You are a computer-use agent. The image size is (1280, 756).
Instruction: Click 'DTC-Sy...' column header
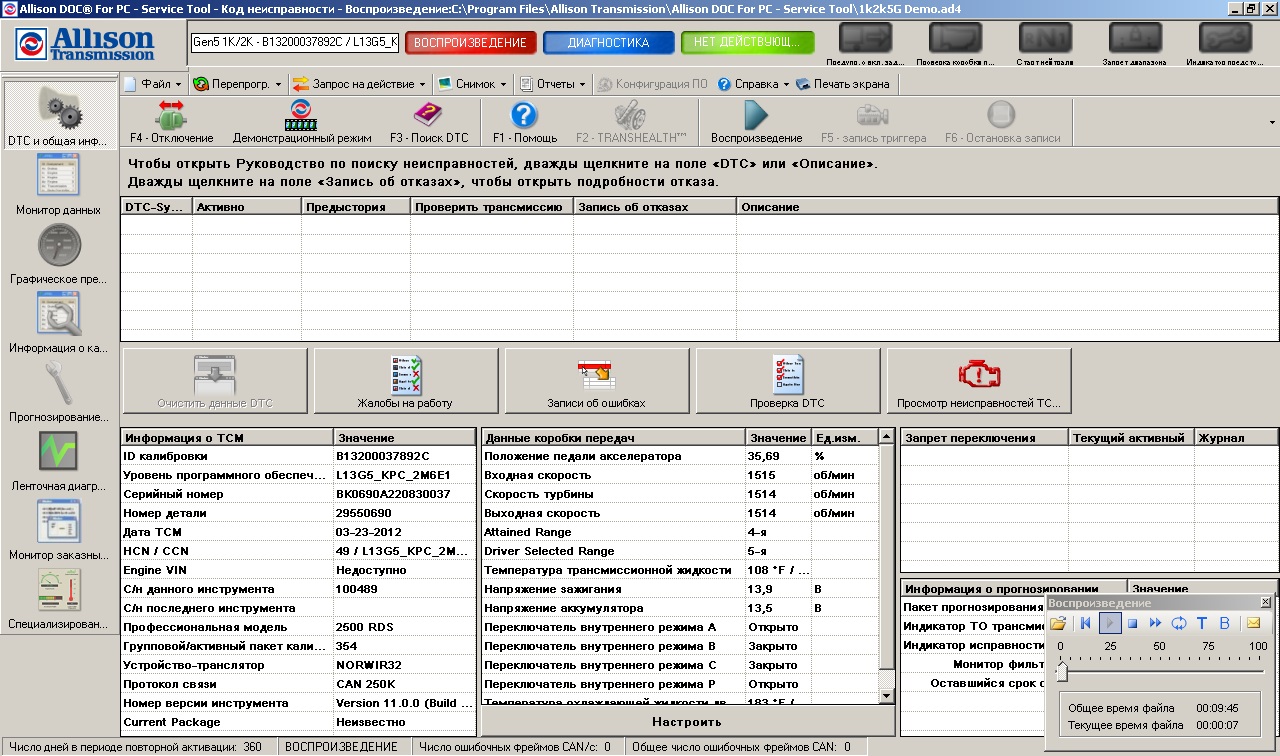click(x=157, y=207)
